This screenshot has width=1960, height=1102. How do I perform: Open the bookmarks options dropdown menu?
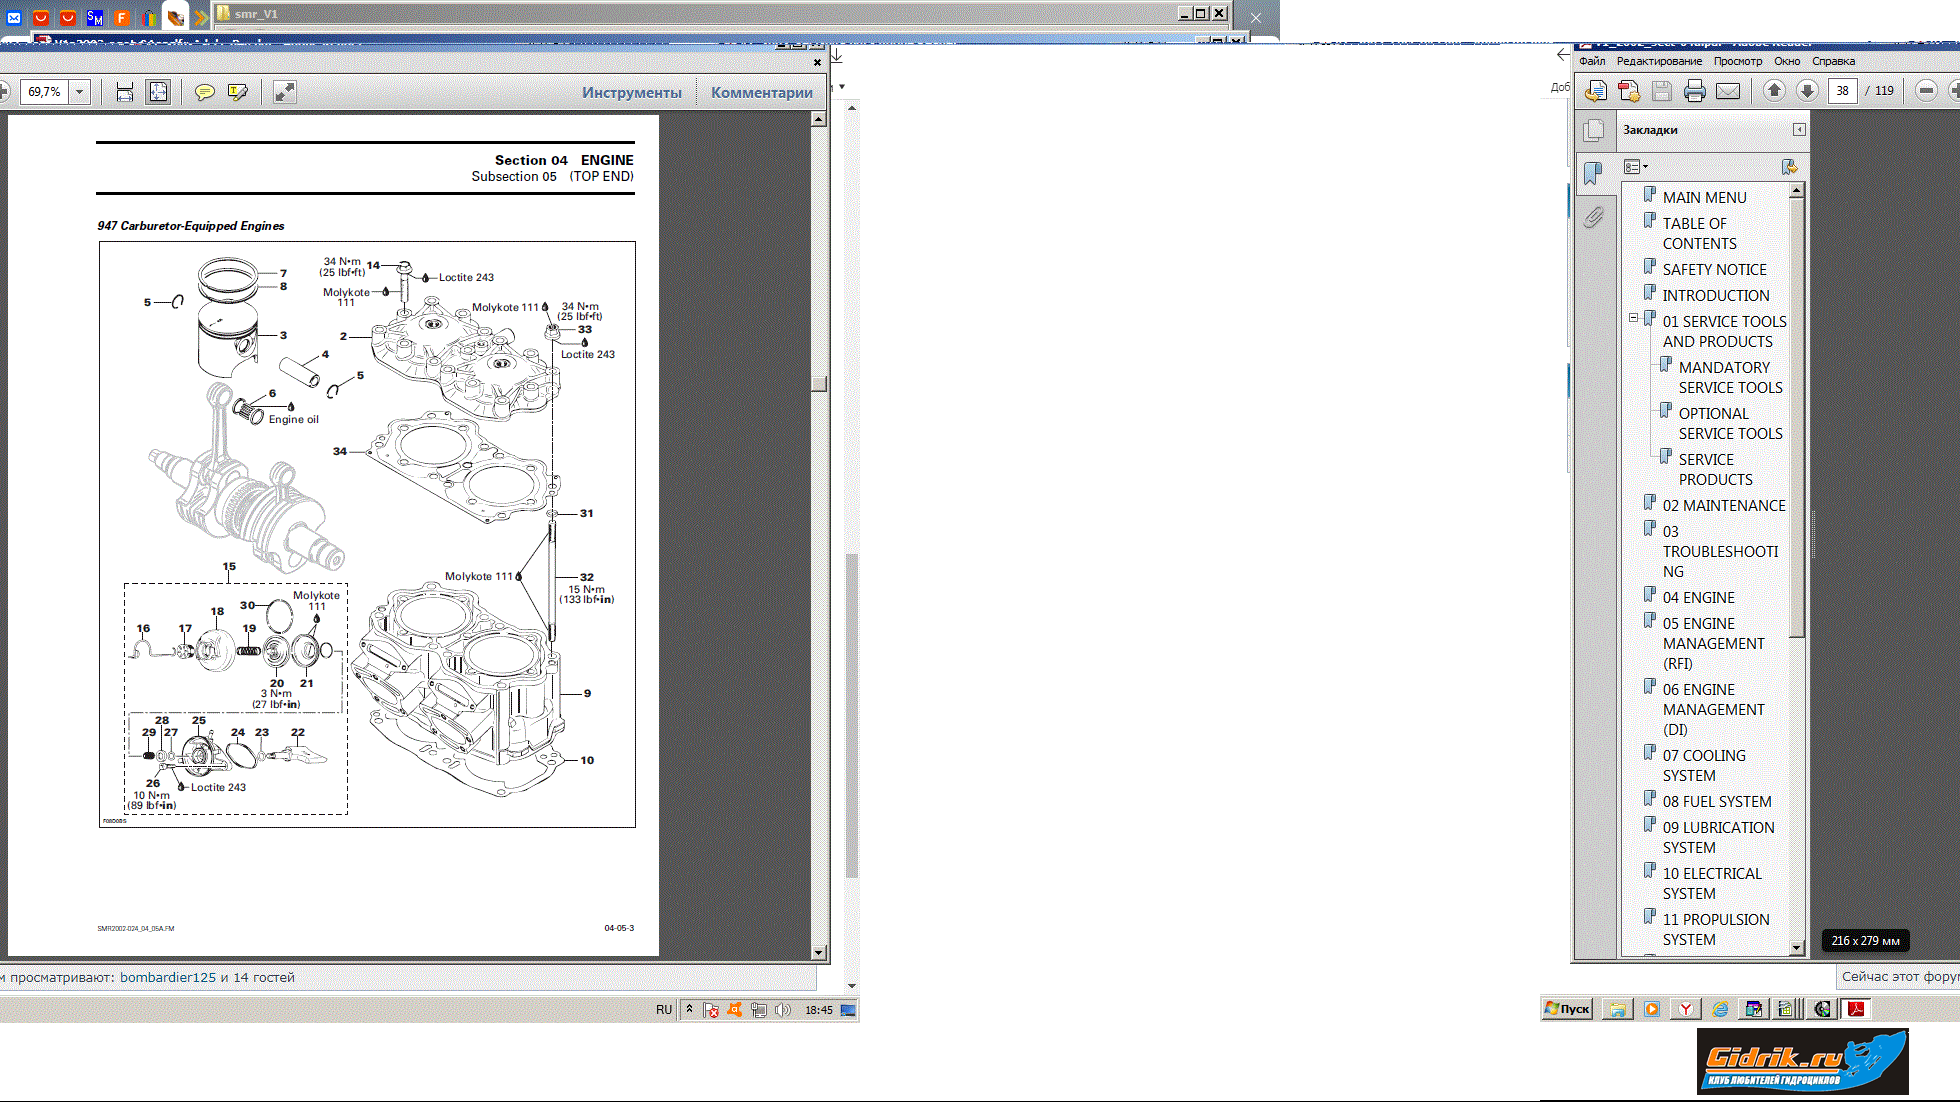click(x=1636, y=167)
